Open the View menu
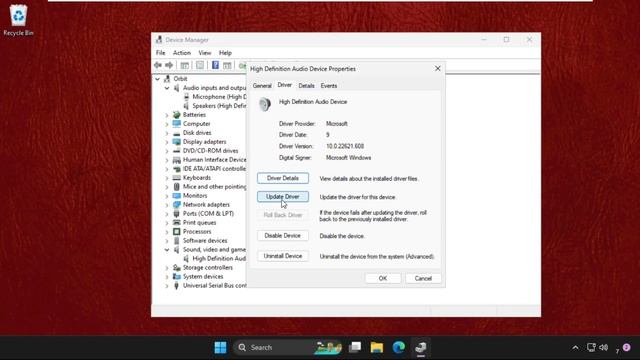This screenshot has height=360, width=640. [x=204, y=53]
